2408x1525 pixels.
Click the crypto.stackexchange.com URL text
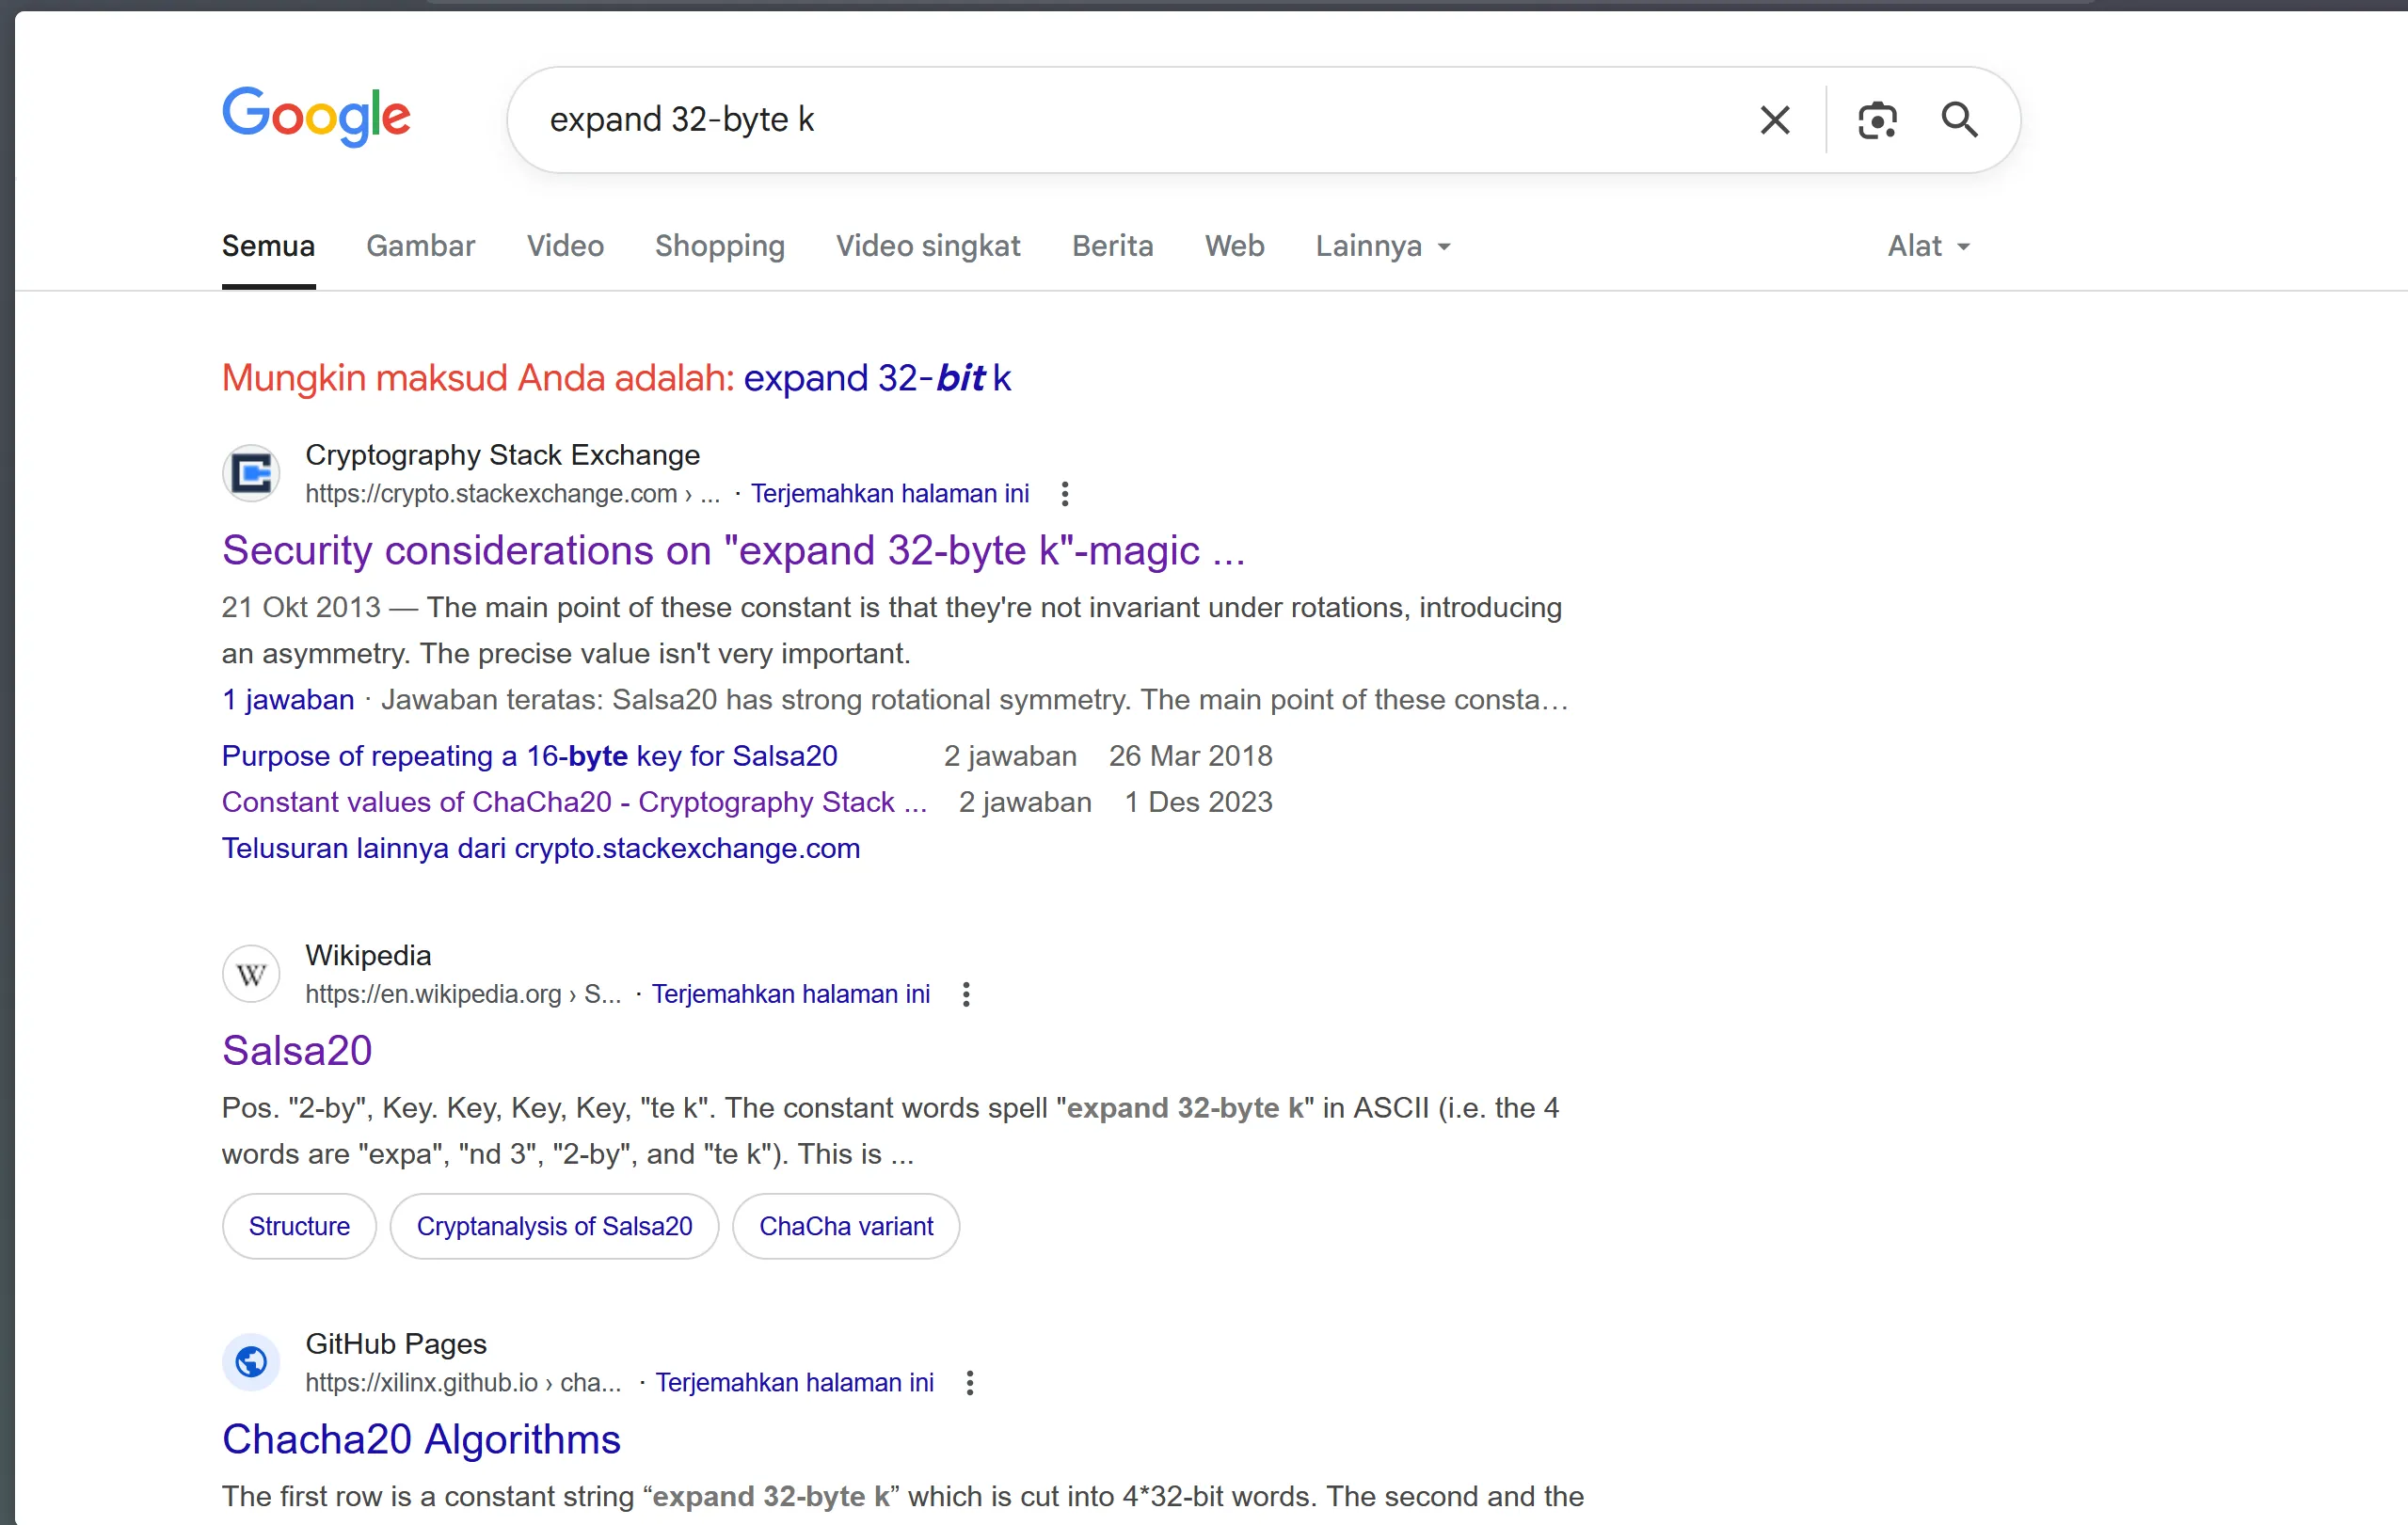[x=512, y=493]
